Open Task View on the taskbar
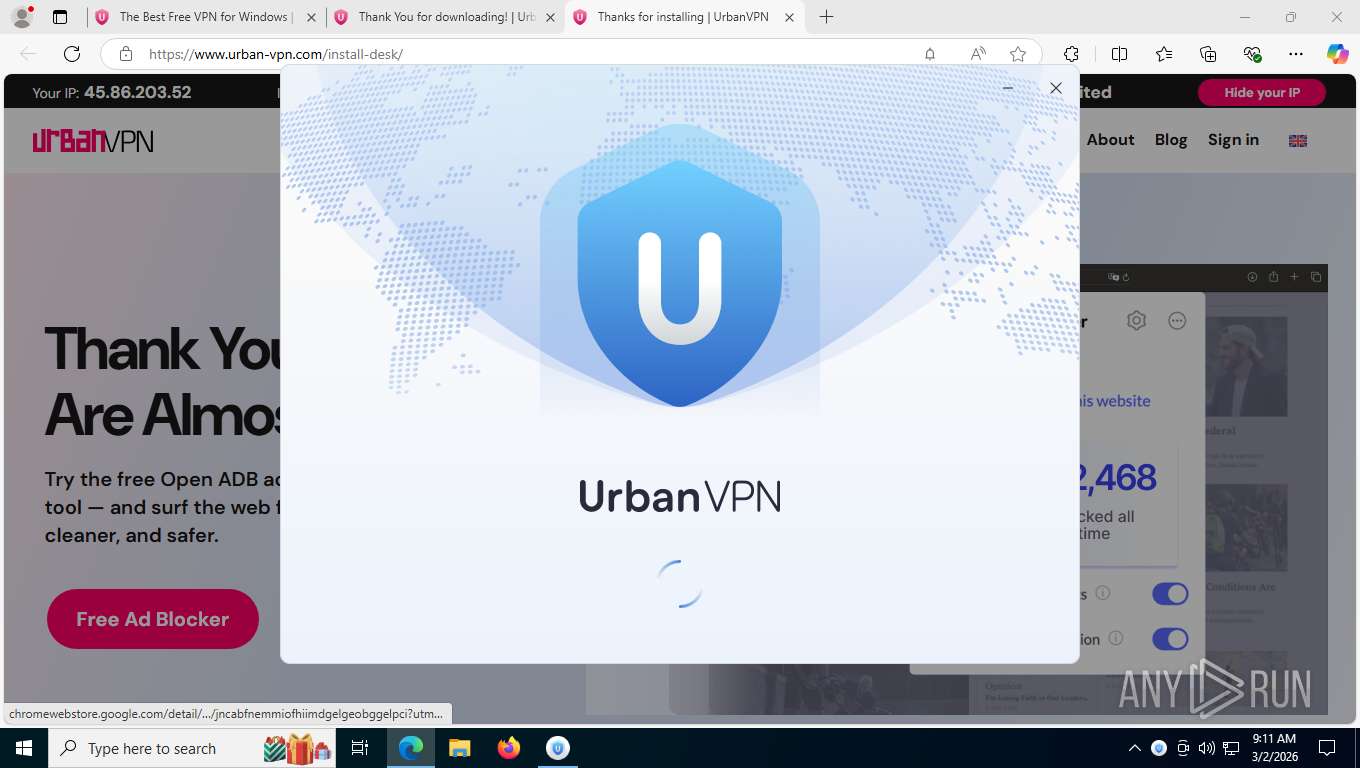Viewport: 1360px width, 768px height. [361, 748]
